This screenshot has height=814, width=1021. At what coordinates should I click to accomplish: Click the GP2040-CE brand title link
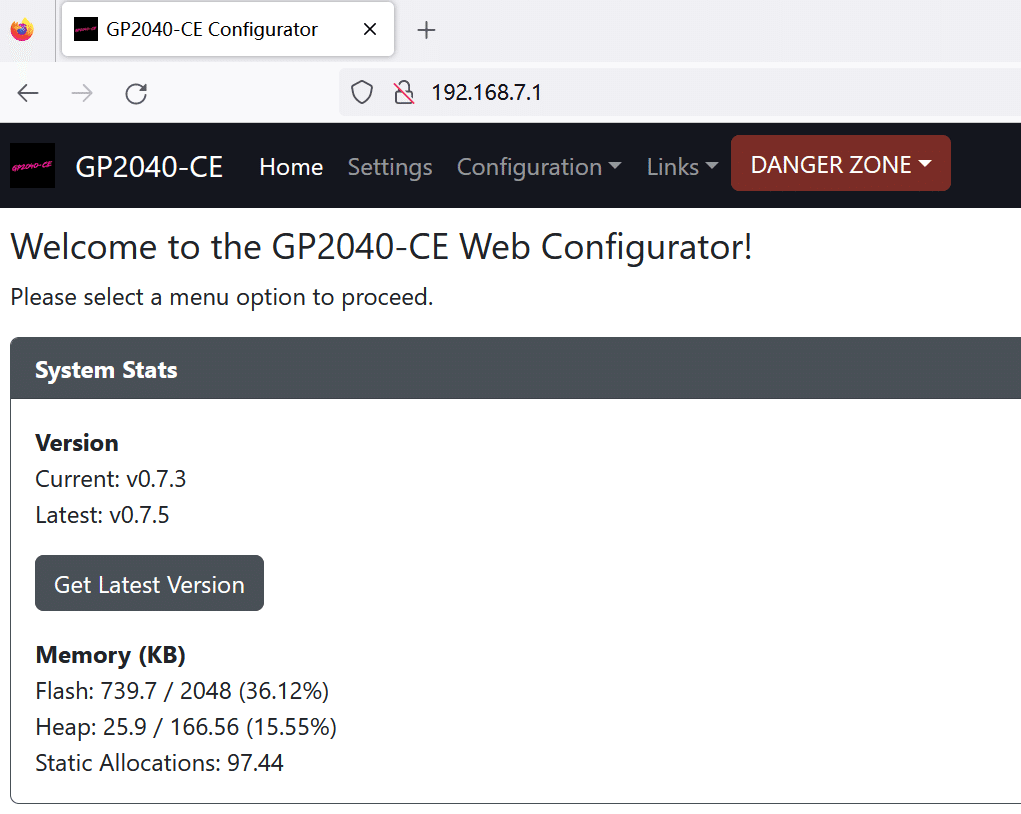149,167
